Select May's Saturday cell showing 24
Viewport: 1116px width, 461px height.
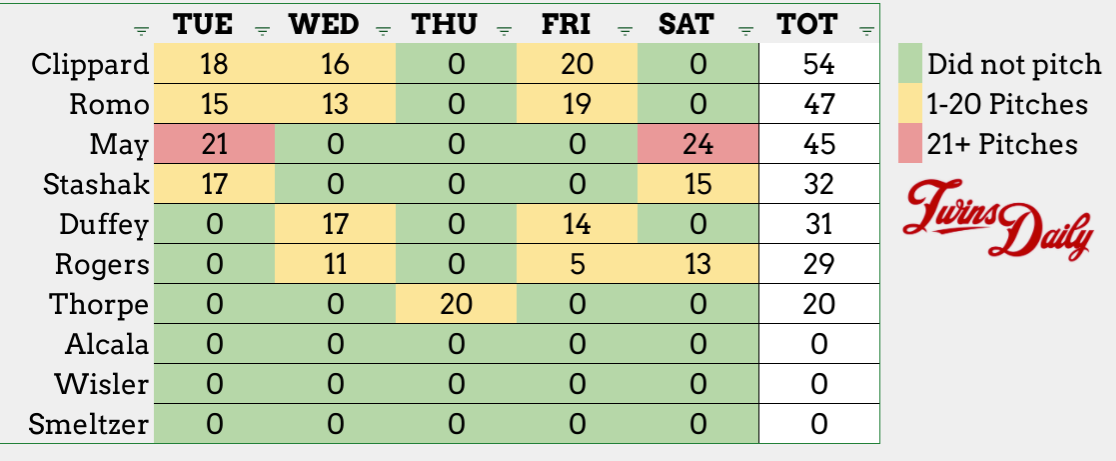[697, 145]
